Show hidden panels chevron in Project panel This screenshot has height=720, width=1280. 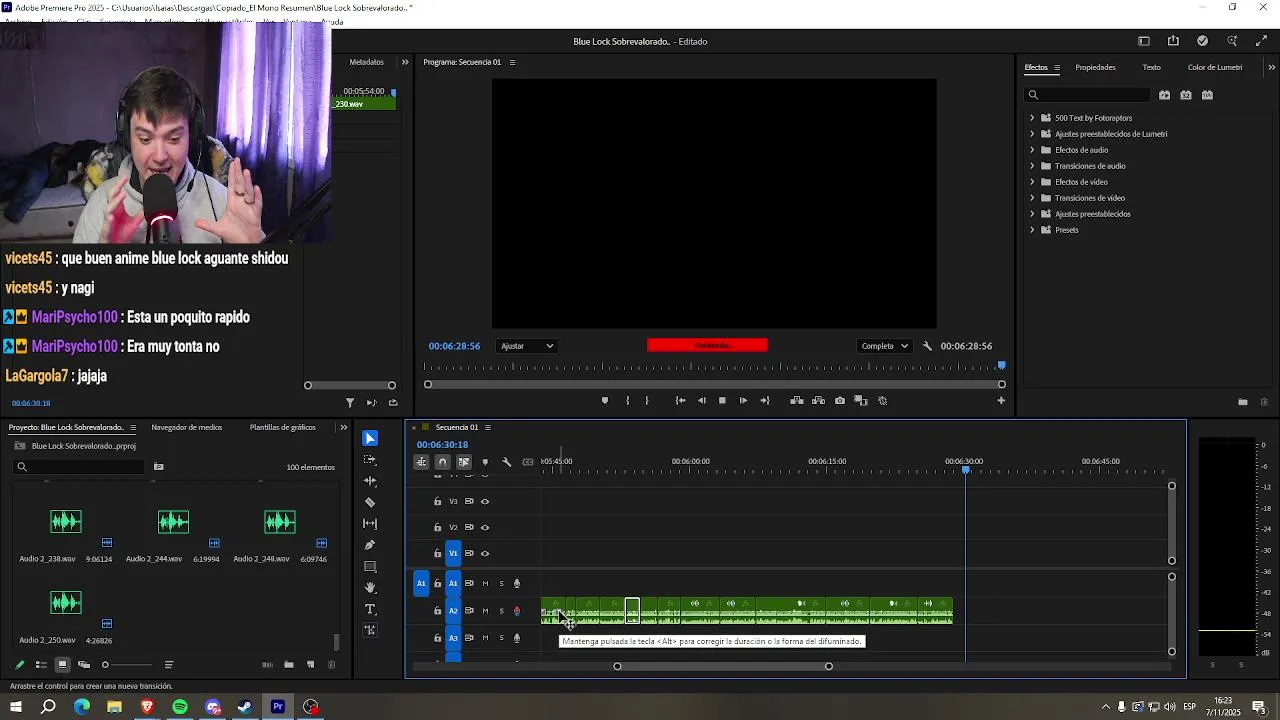coord(343,428)
